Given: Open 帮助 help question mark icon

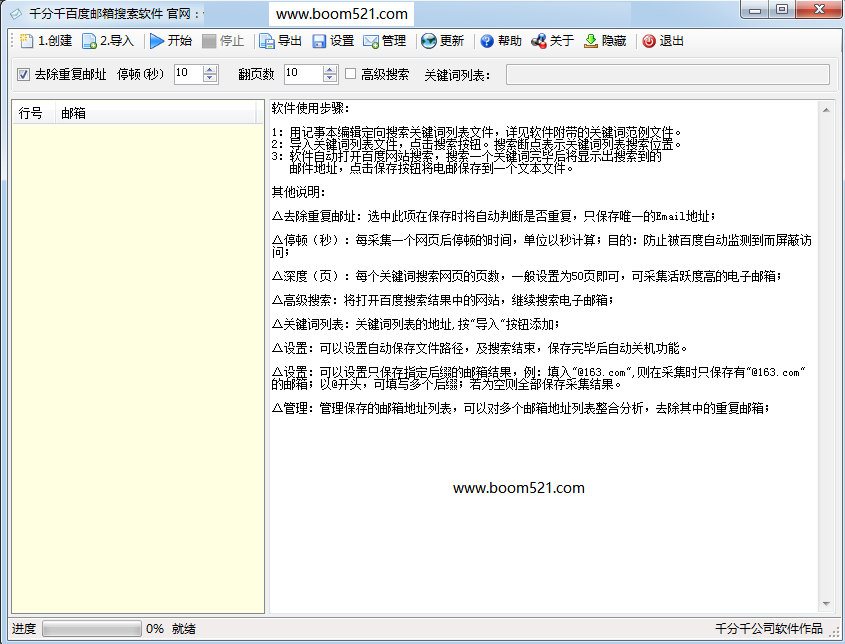Looking at the screenshot, I should (487, 41).
